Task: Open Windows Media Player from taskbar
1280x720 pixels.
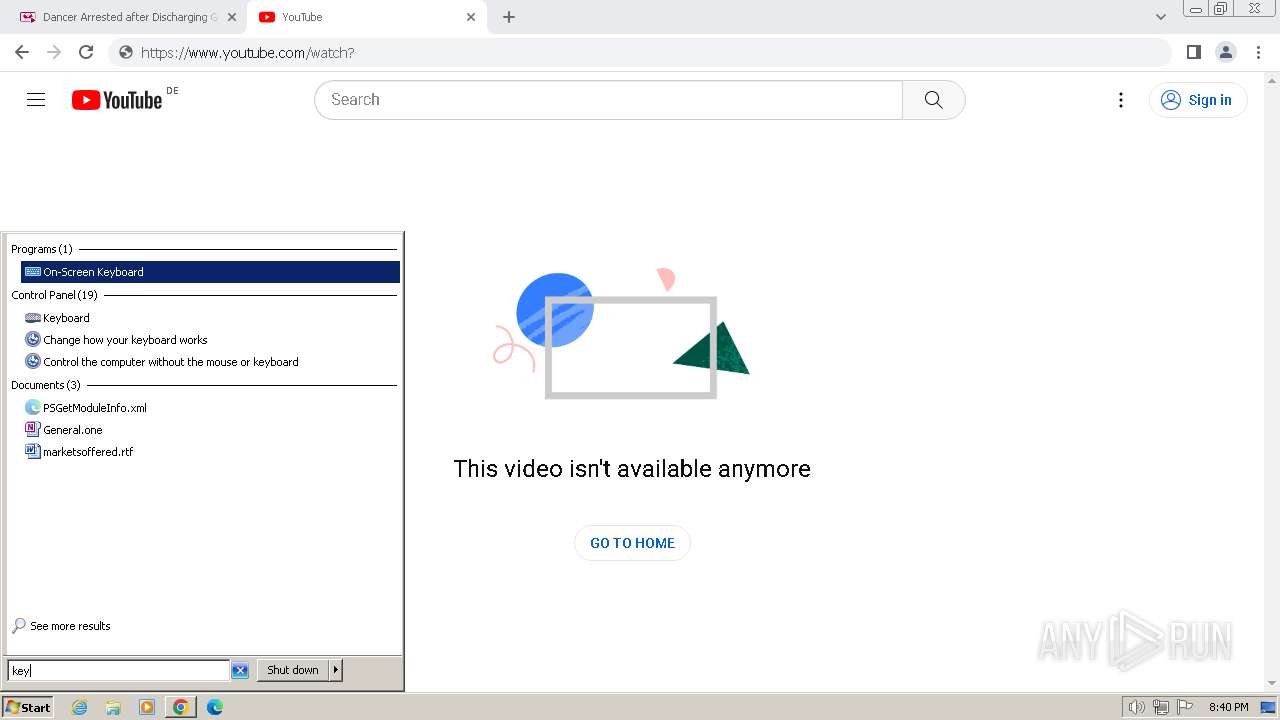Action: click(x=147, y=707)
